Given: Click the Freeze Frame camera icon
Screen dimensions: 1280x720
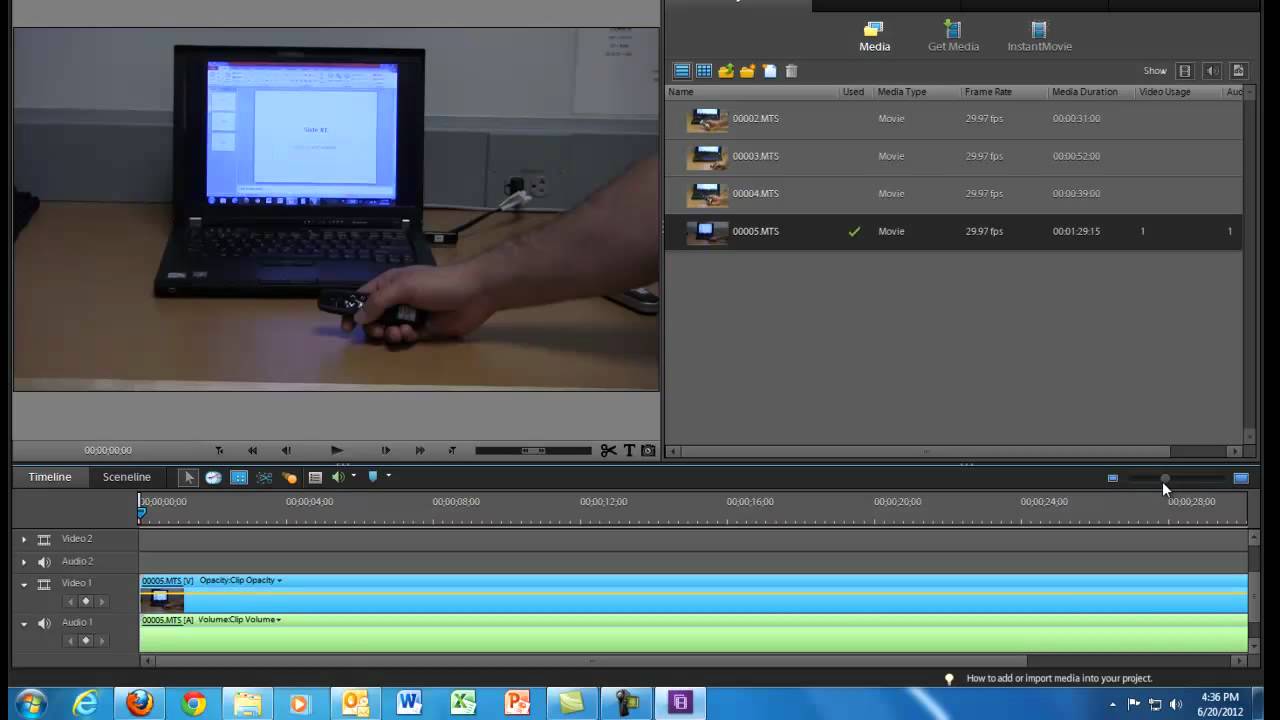Looking at the screenshot, I should [648, 451].
